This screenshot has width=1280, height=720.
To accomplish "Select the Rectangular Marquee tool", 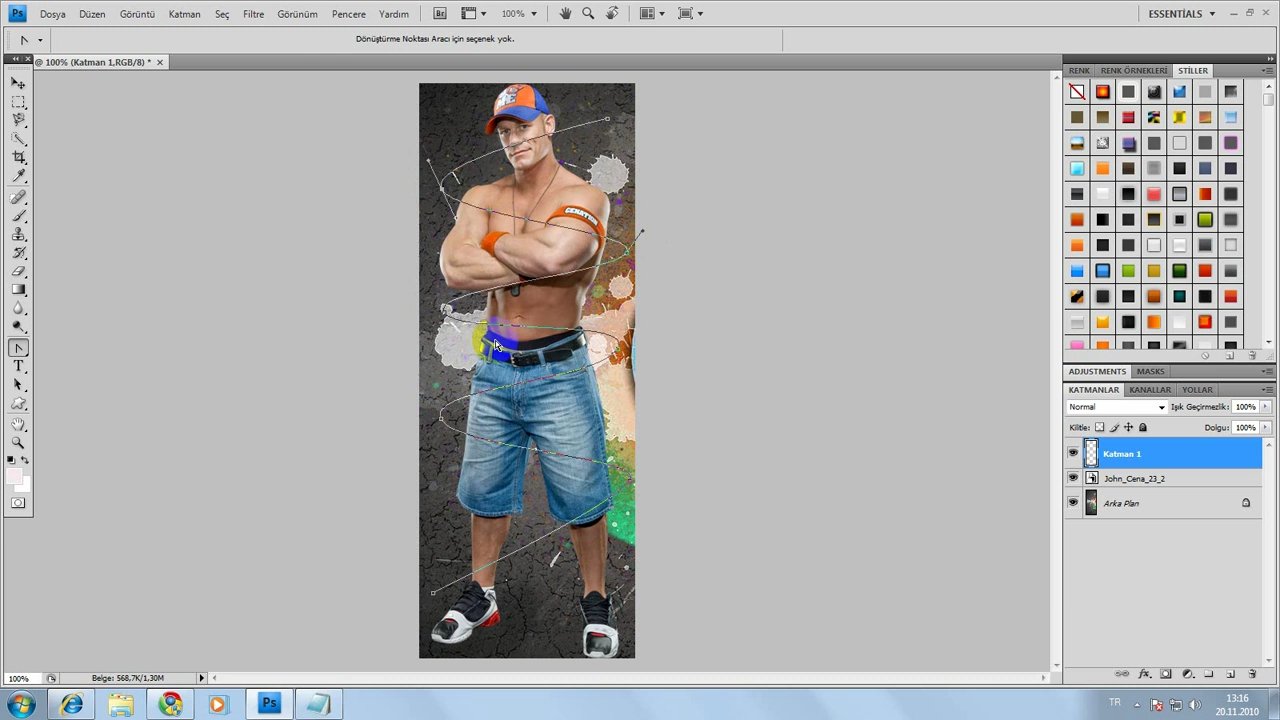I will tap(18, 102).
